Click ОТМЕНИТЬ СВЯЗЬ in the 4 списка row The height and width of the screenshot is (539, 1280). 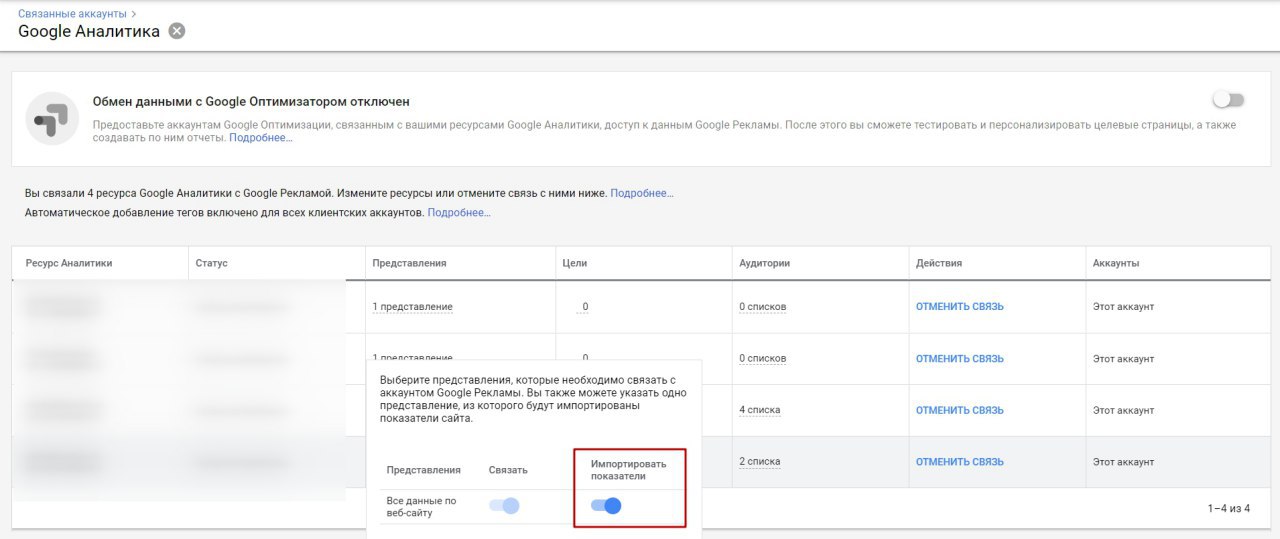tap(959, 411)
